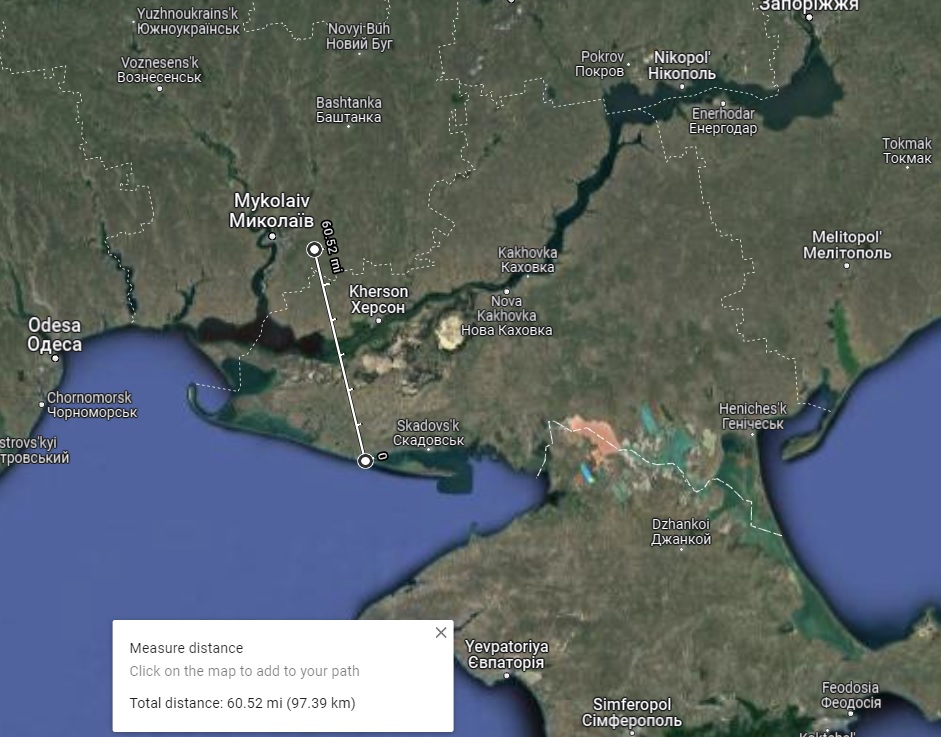Click the Total distance text in the panel
This screenshot has width=941, height=737.
coord(242,703)
